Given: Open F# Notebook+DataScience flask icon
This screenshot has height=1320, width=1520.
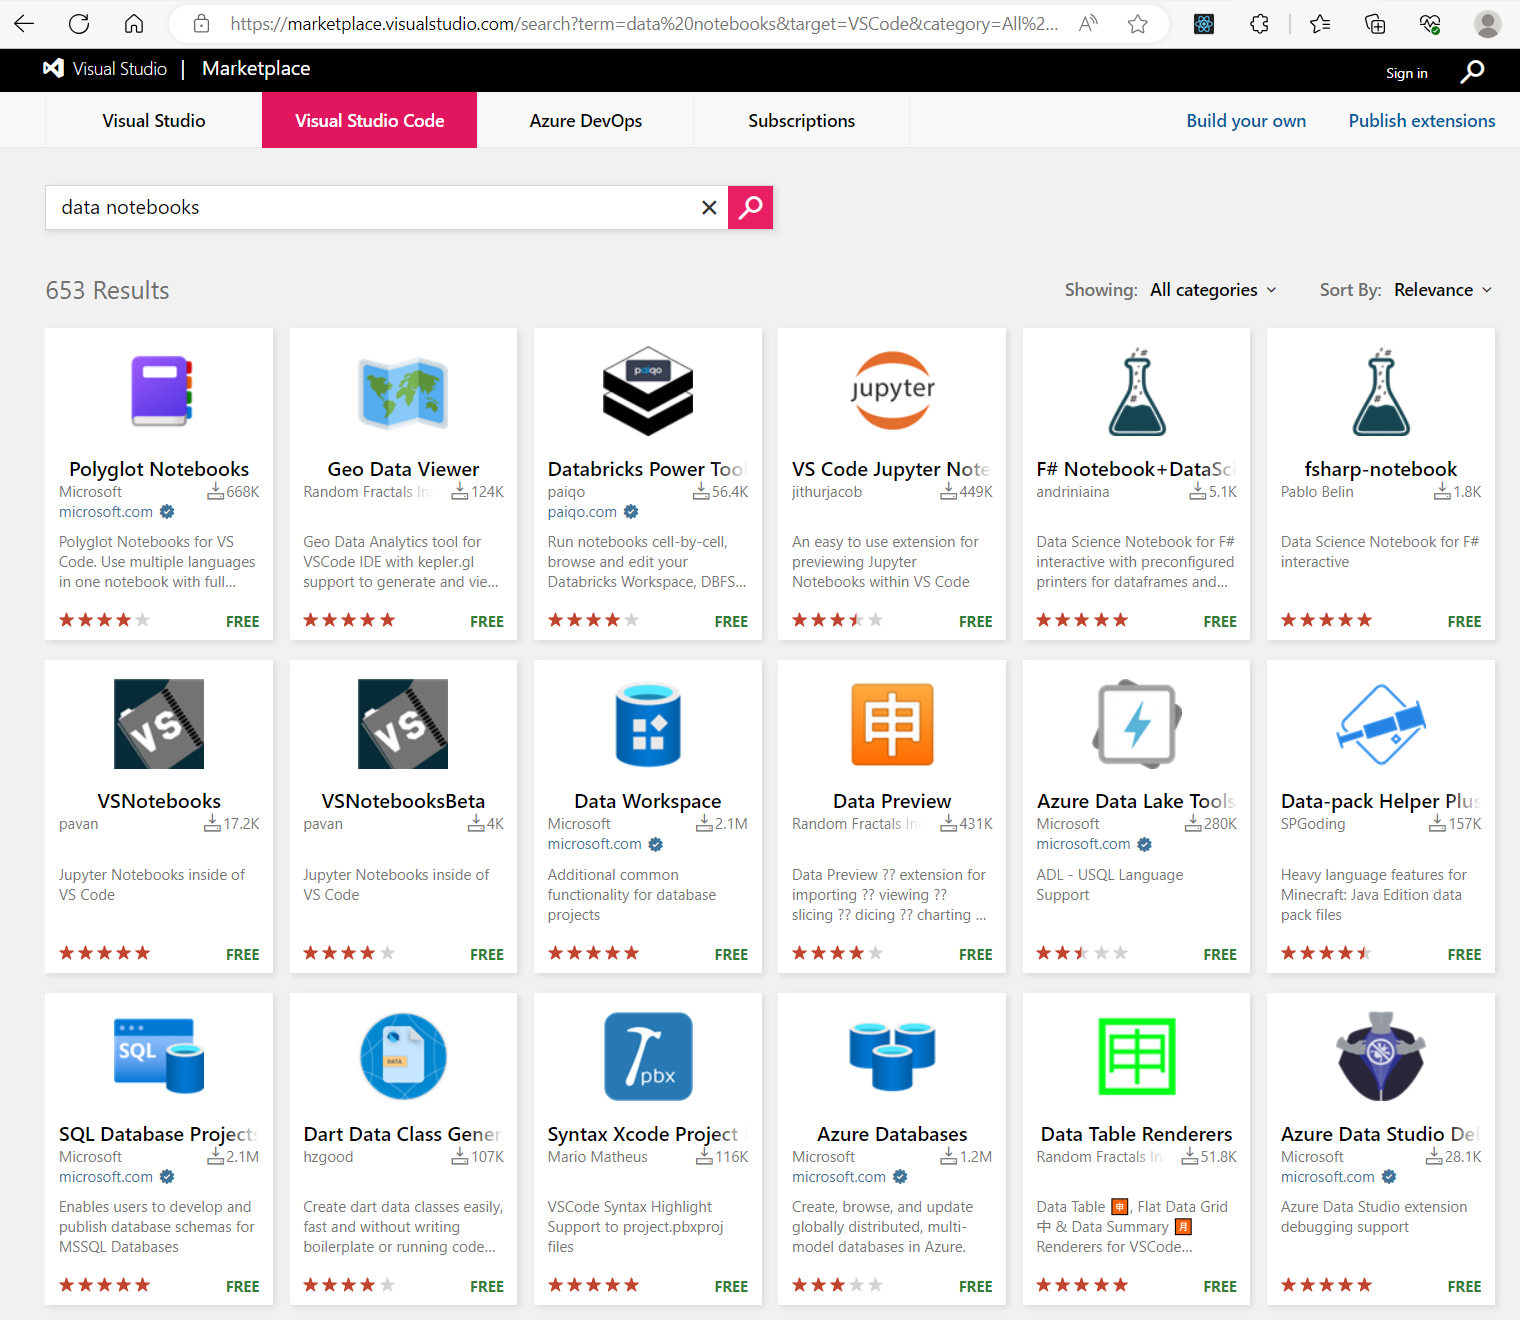Looking at the screenshot, I should click(x=1137, y=392).
